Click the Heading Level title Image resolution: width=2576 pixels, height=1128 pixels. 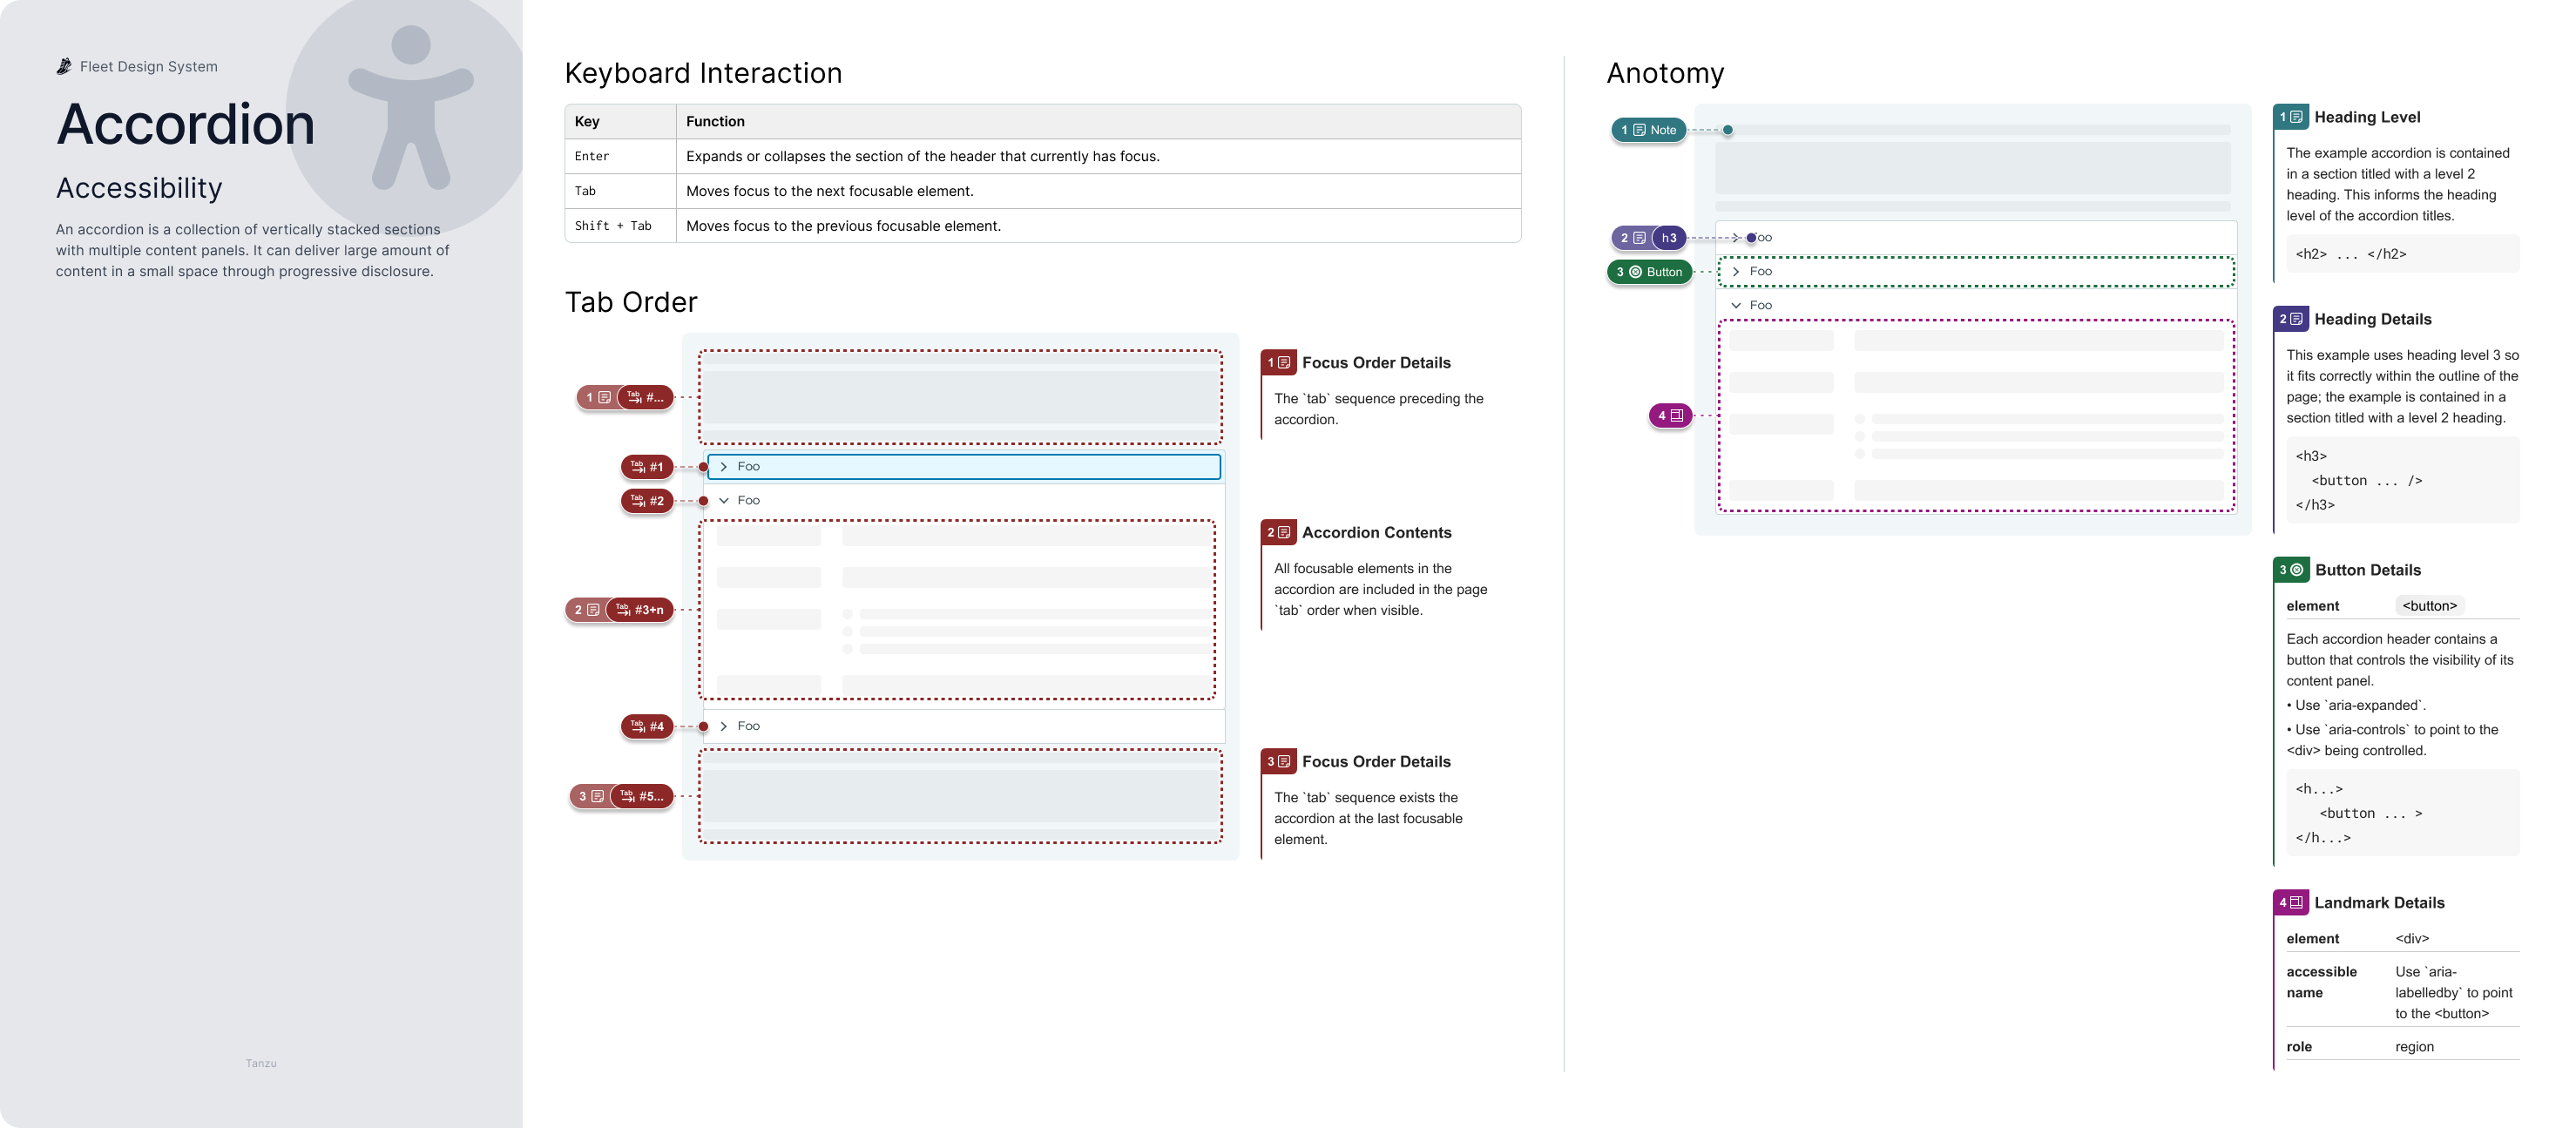coord(2367,117)
